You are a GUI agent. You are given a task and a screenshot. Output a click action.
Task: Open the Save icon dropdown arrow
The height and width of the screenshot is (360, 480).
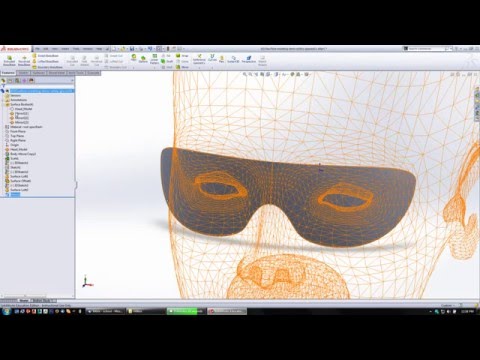coord(136,49)
